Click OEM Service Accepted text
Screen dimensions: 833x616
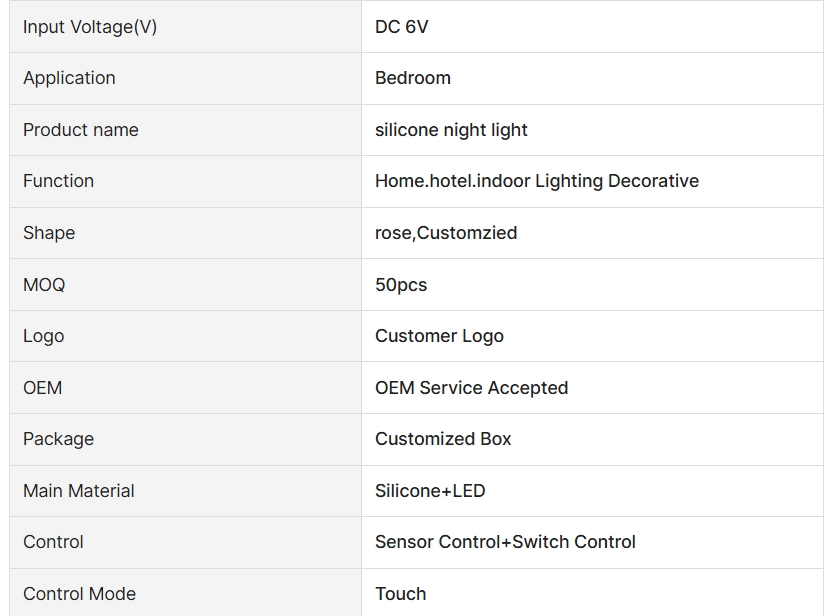(471, 388)
